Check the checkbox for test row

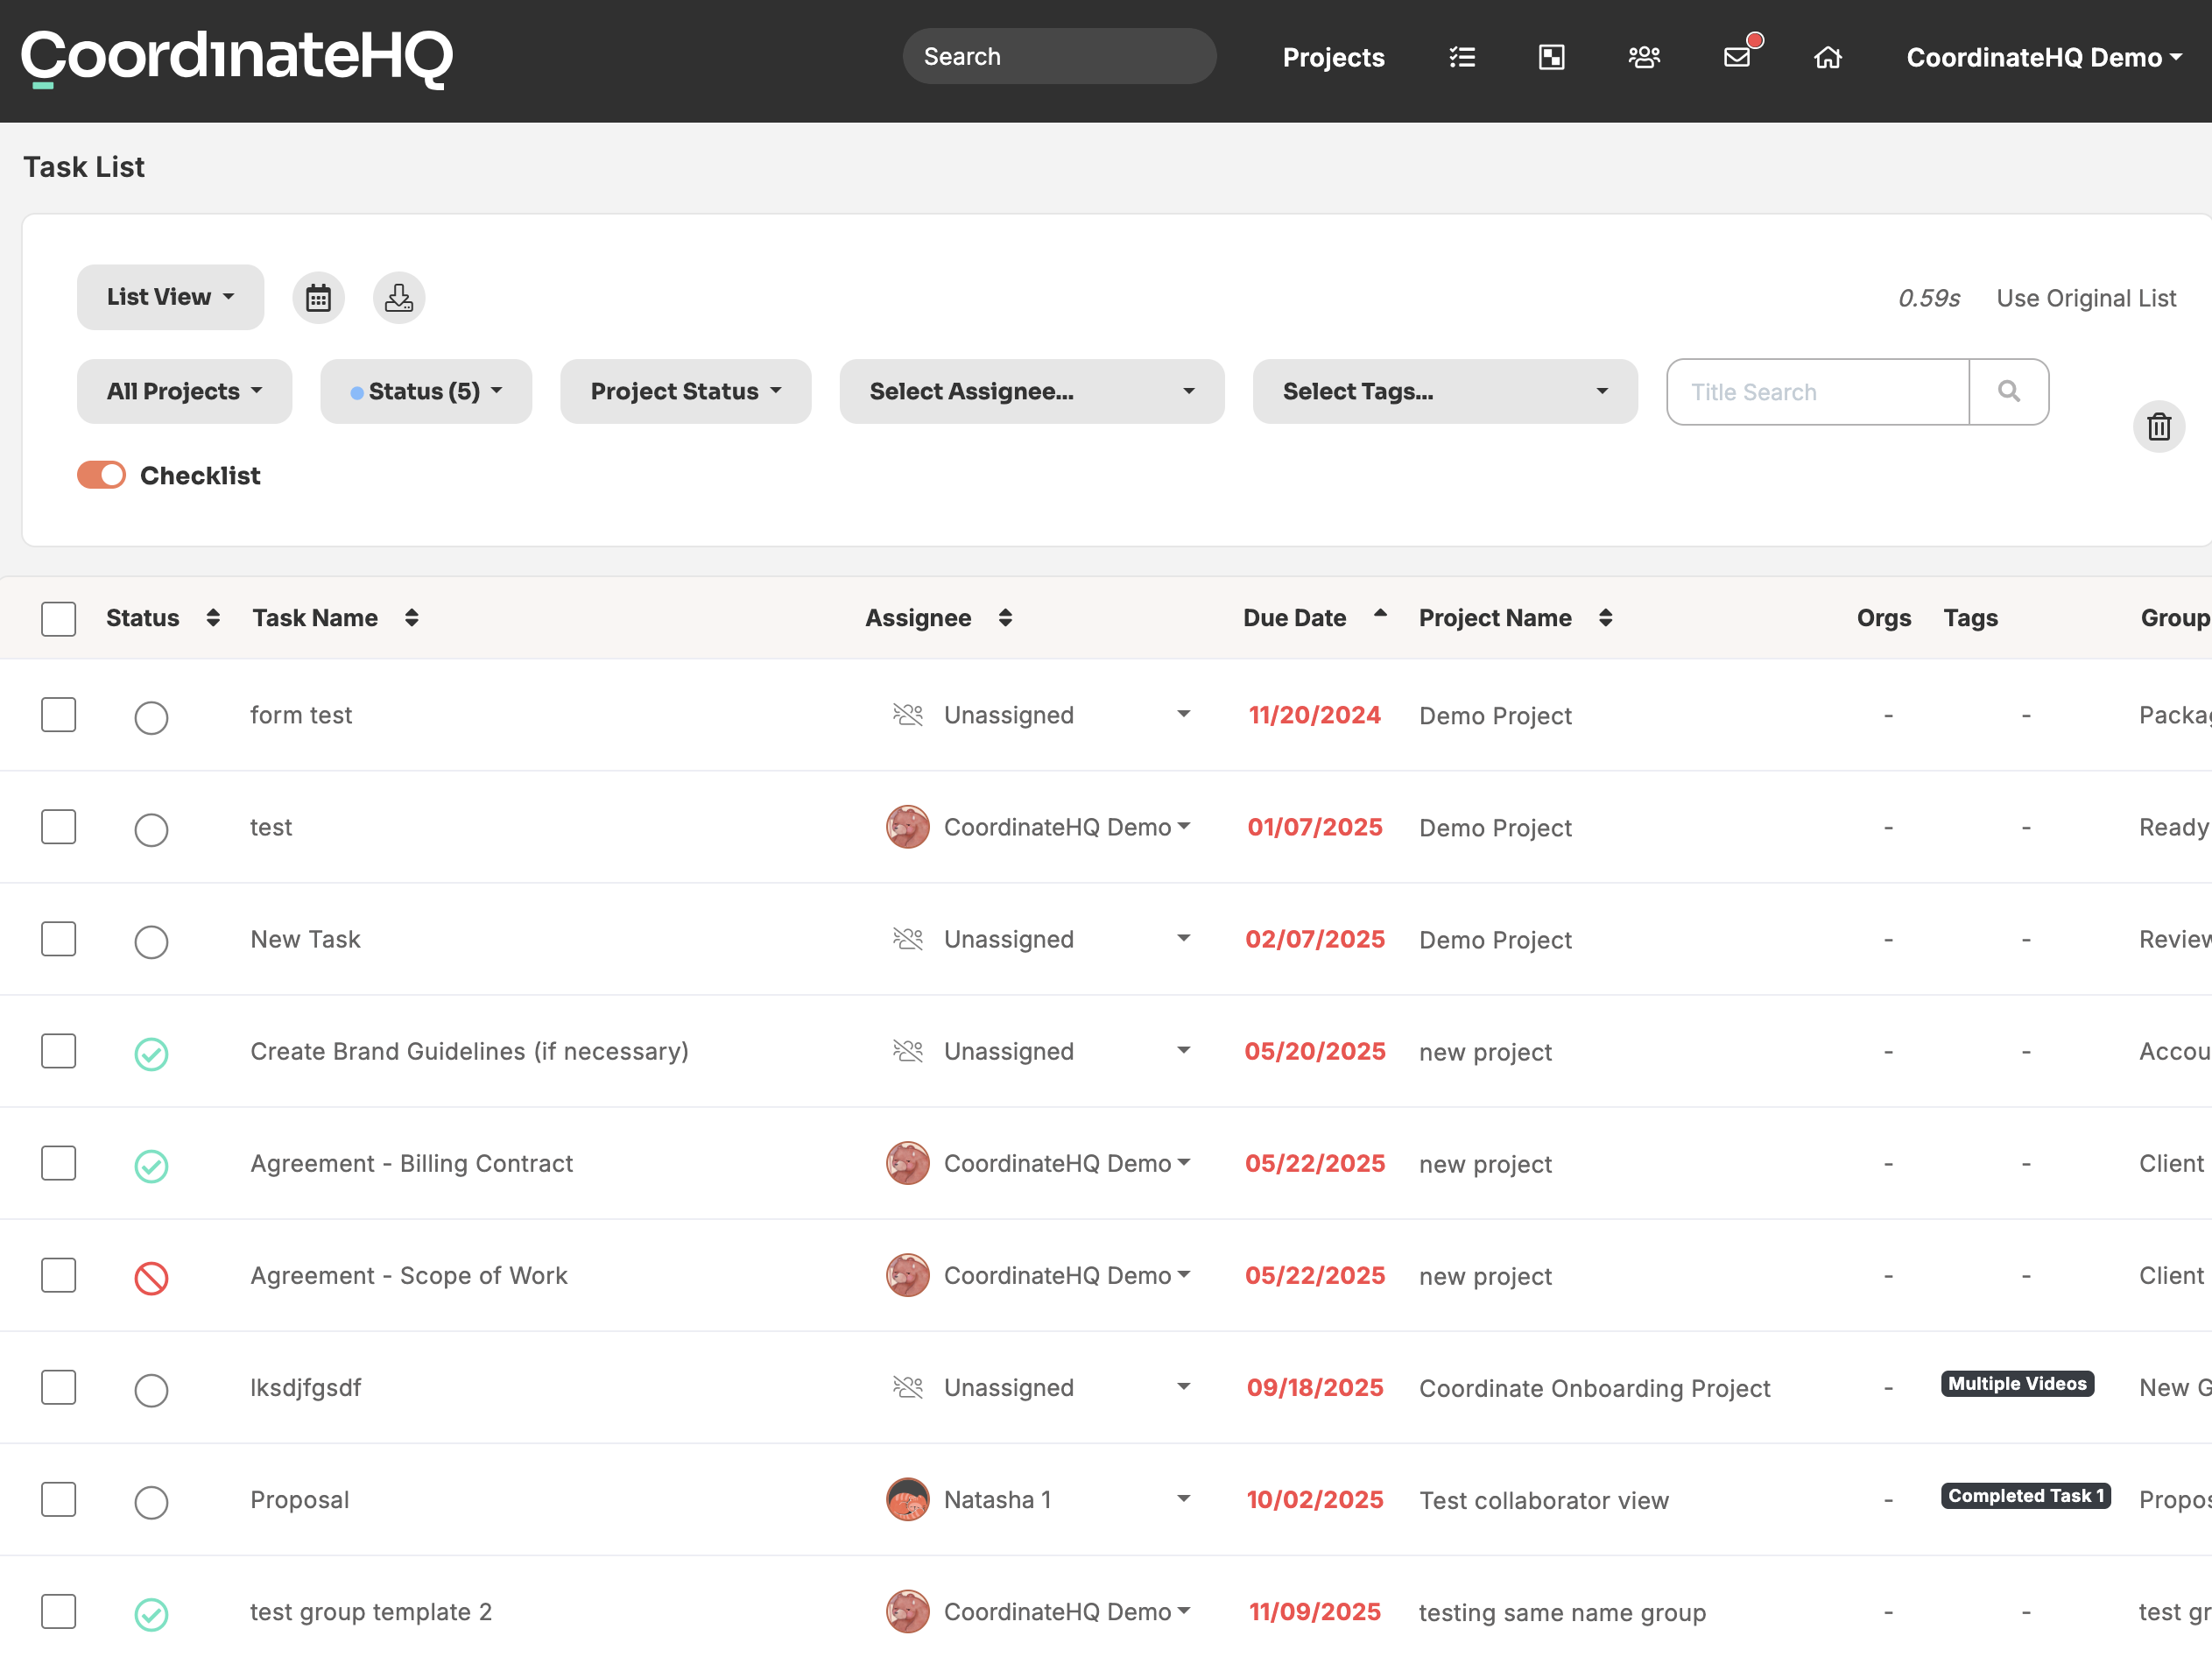pyautogui.click(x=58, y=827)
